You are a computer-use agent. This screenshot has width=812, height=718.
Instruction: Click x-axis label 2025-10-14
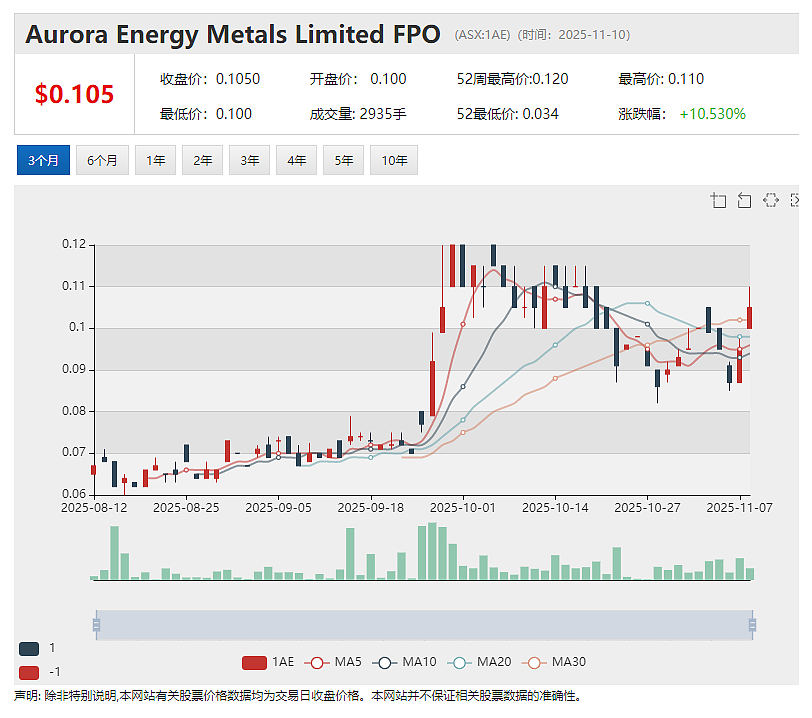coord(555,508)
